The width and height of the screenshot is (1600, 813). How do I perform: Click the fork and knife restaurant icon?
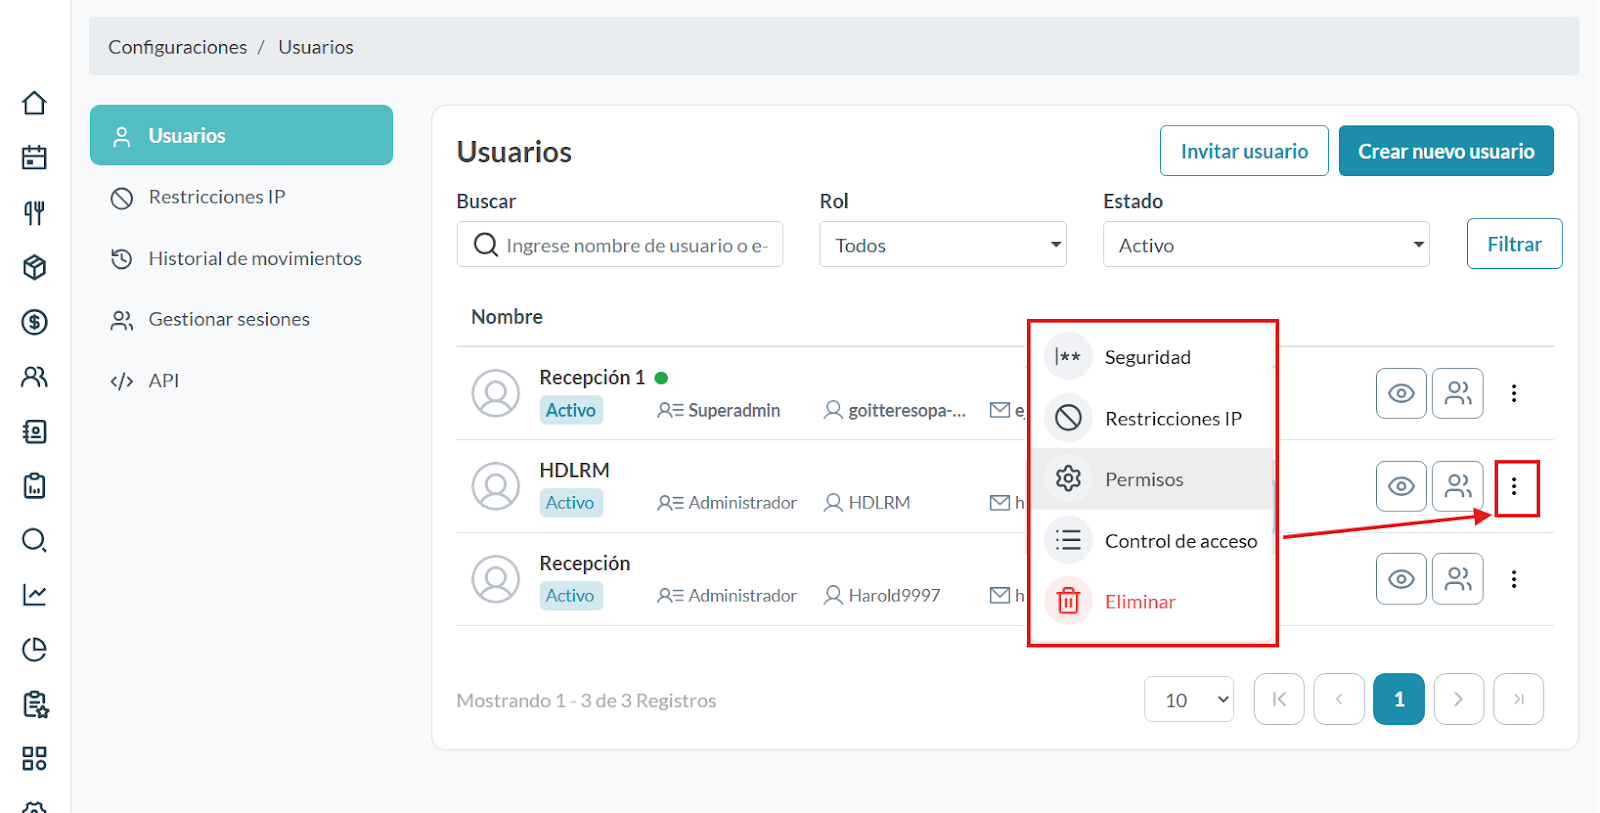coord(34,212)
